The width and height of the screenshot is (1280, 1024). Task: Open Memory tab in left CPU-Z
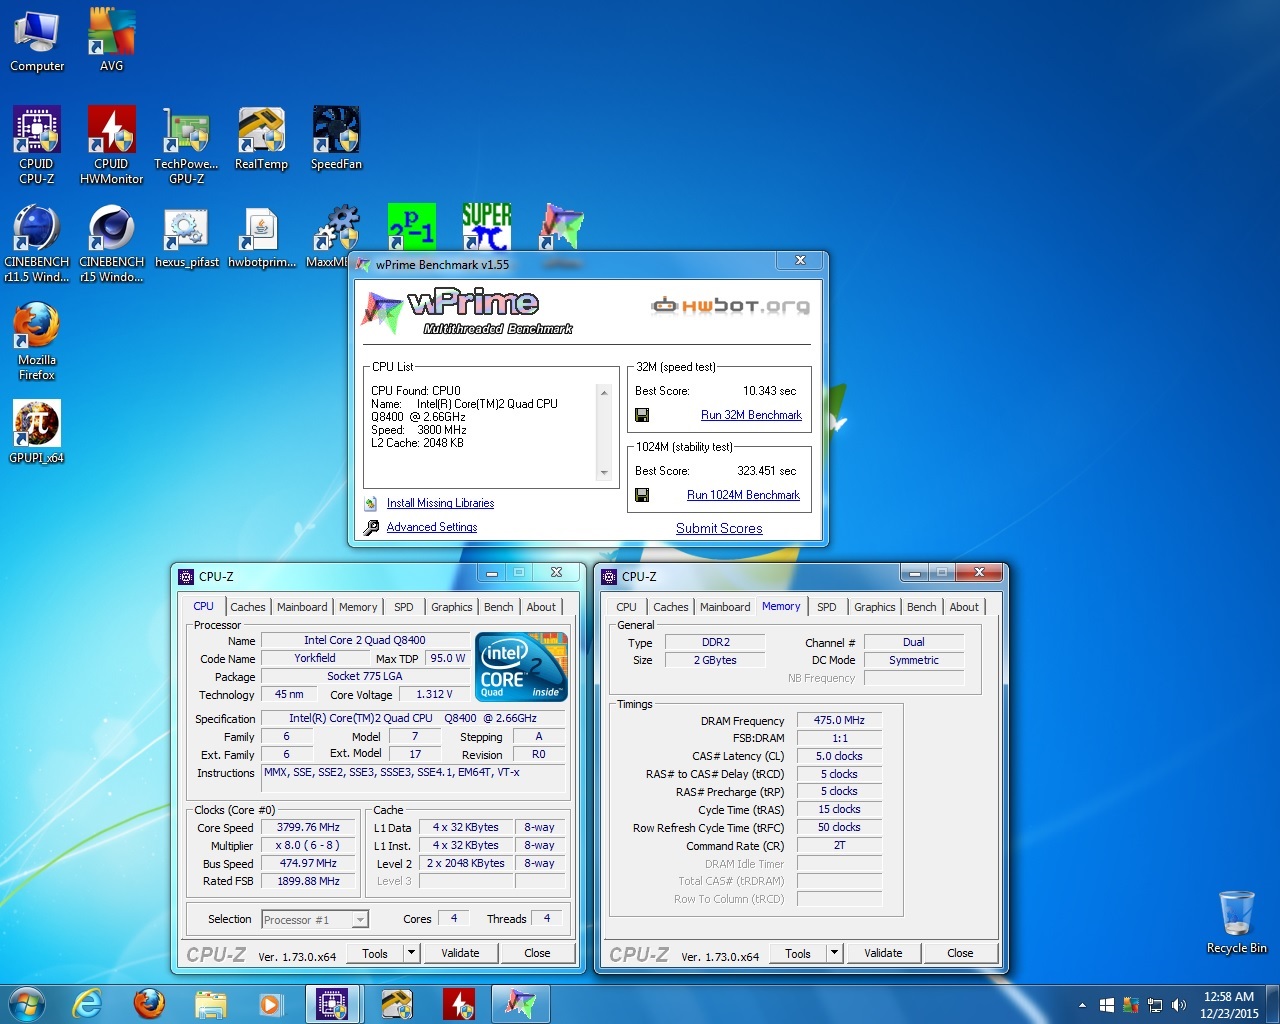coord(358,607)
